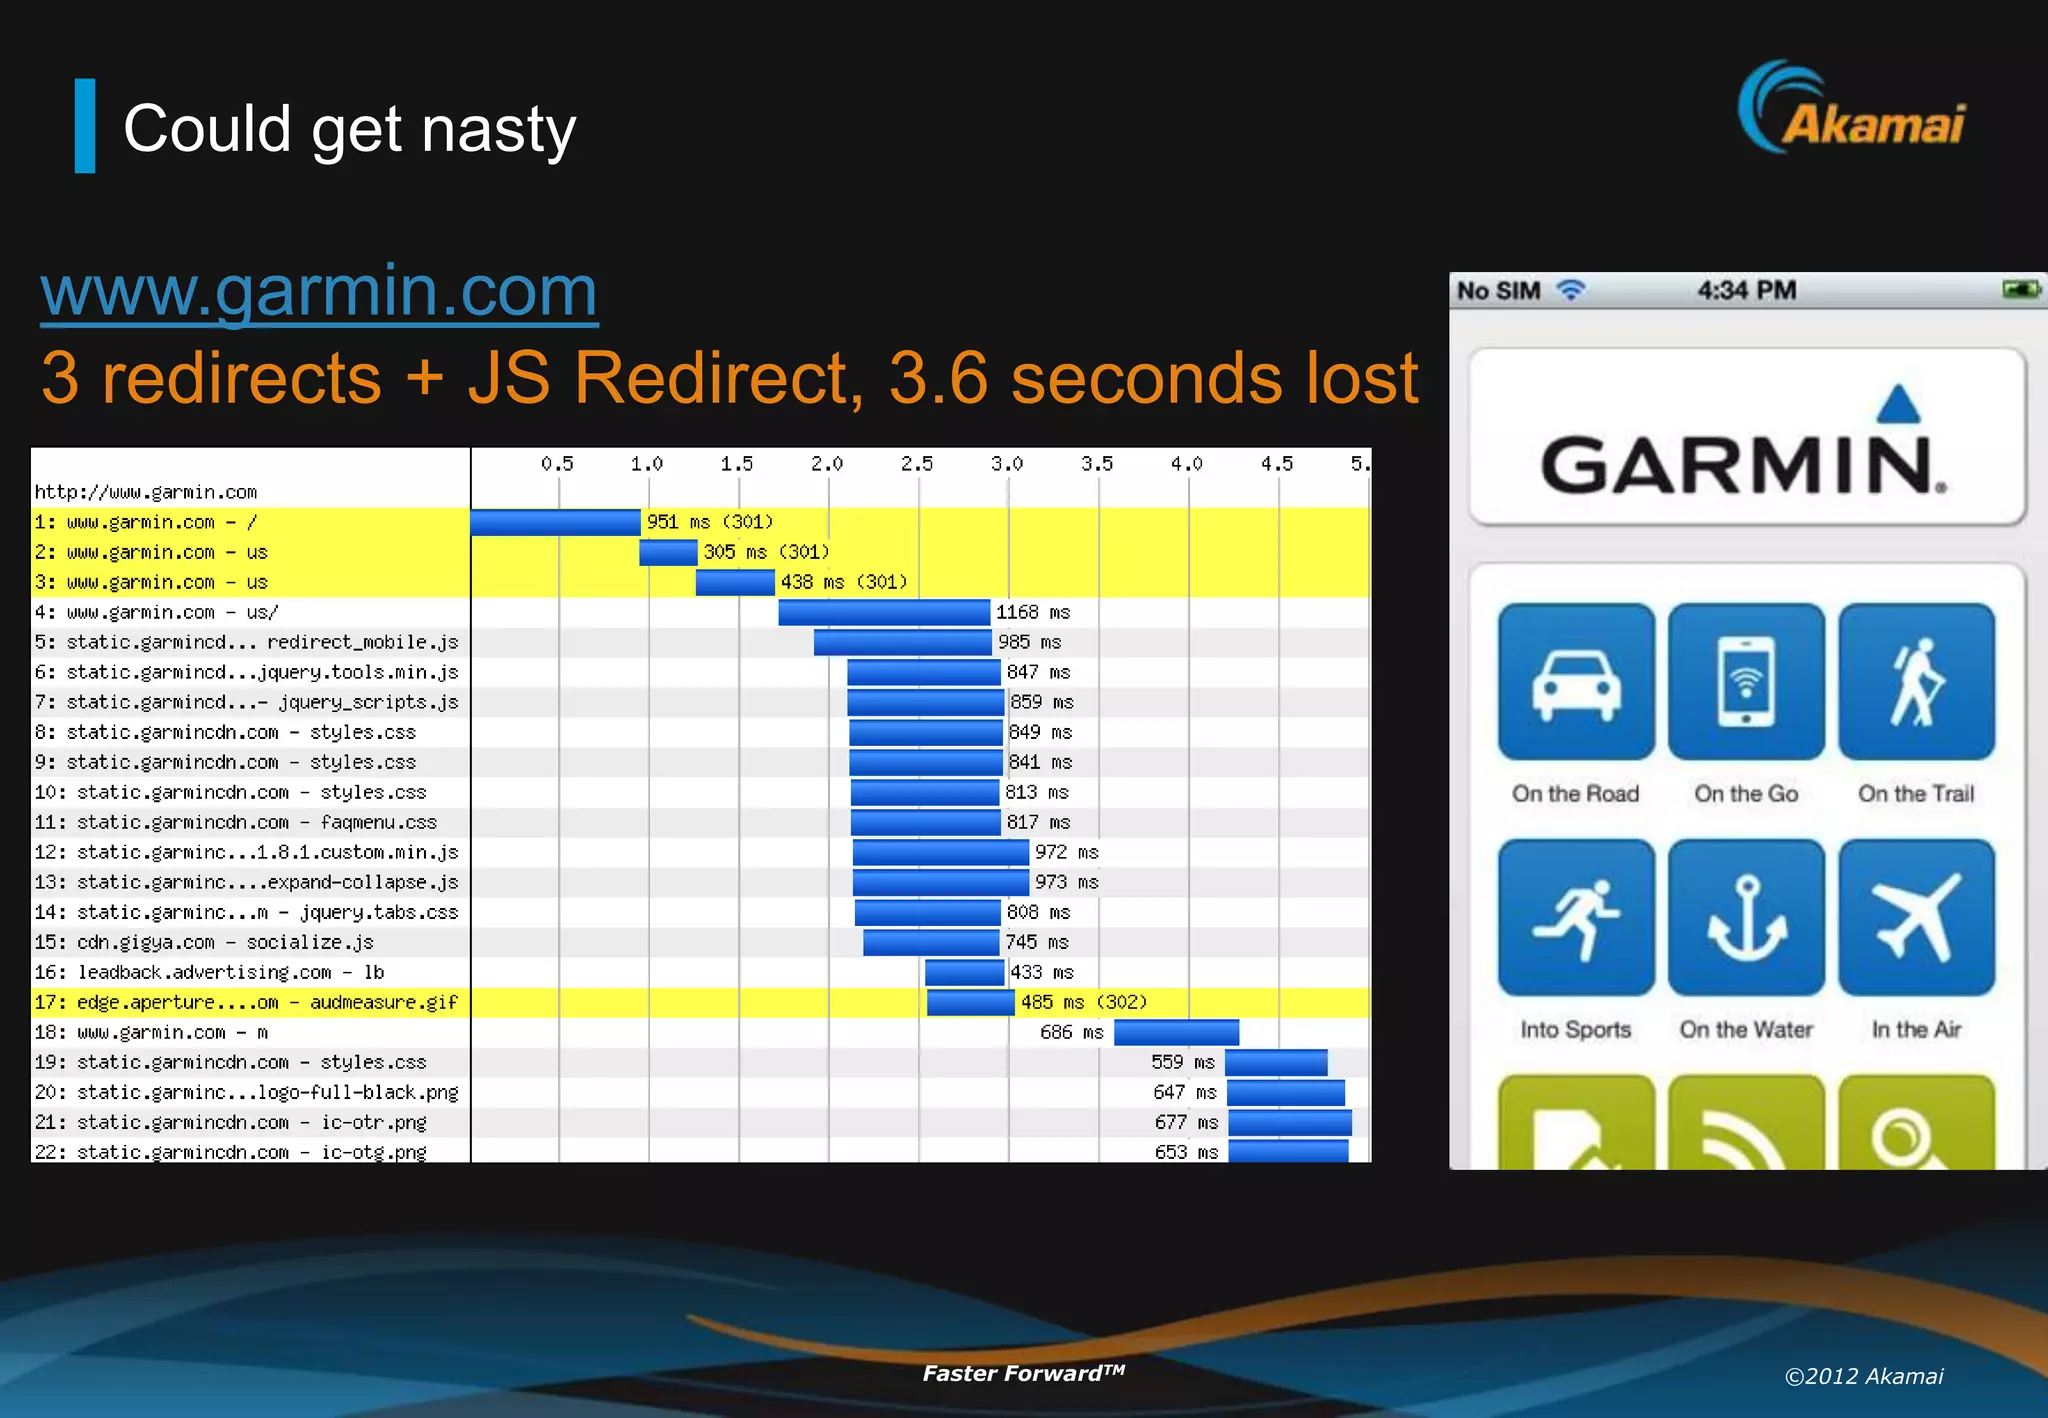Select row 22 ic-otg.png
The image size is (2048, 1418).
[x=700, y=1151]
